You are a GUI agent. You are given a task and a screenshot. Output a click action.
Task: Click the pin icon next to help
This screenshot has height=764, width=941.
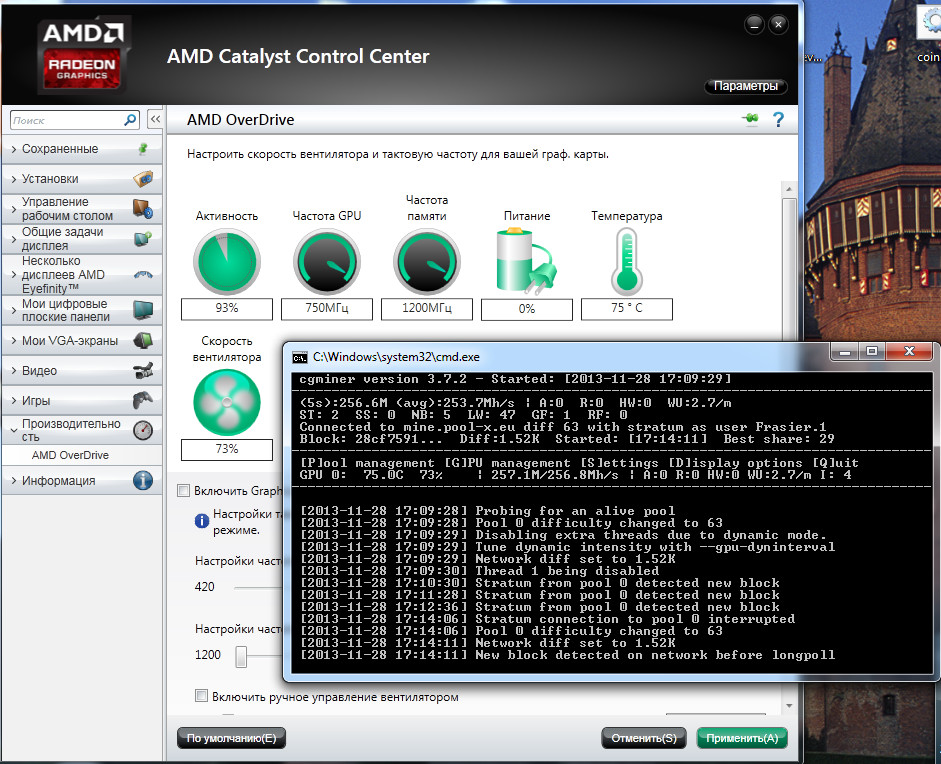coord(750,119)
